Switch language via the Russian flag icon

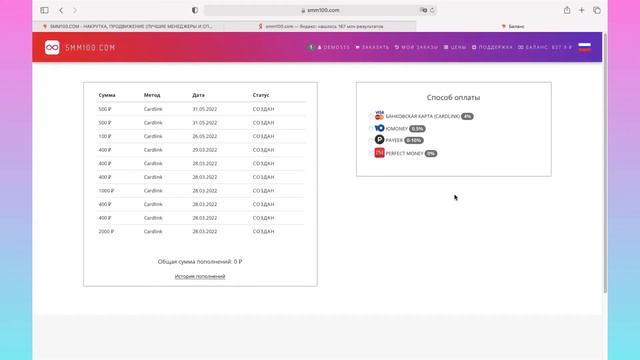584,47
